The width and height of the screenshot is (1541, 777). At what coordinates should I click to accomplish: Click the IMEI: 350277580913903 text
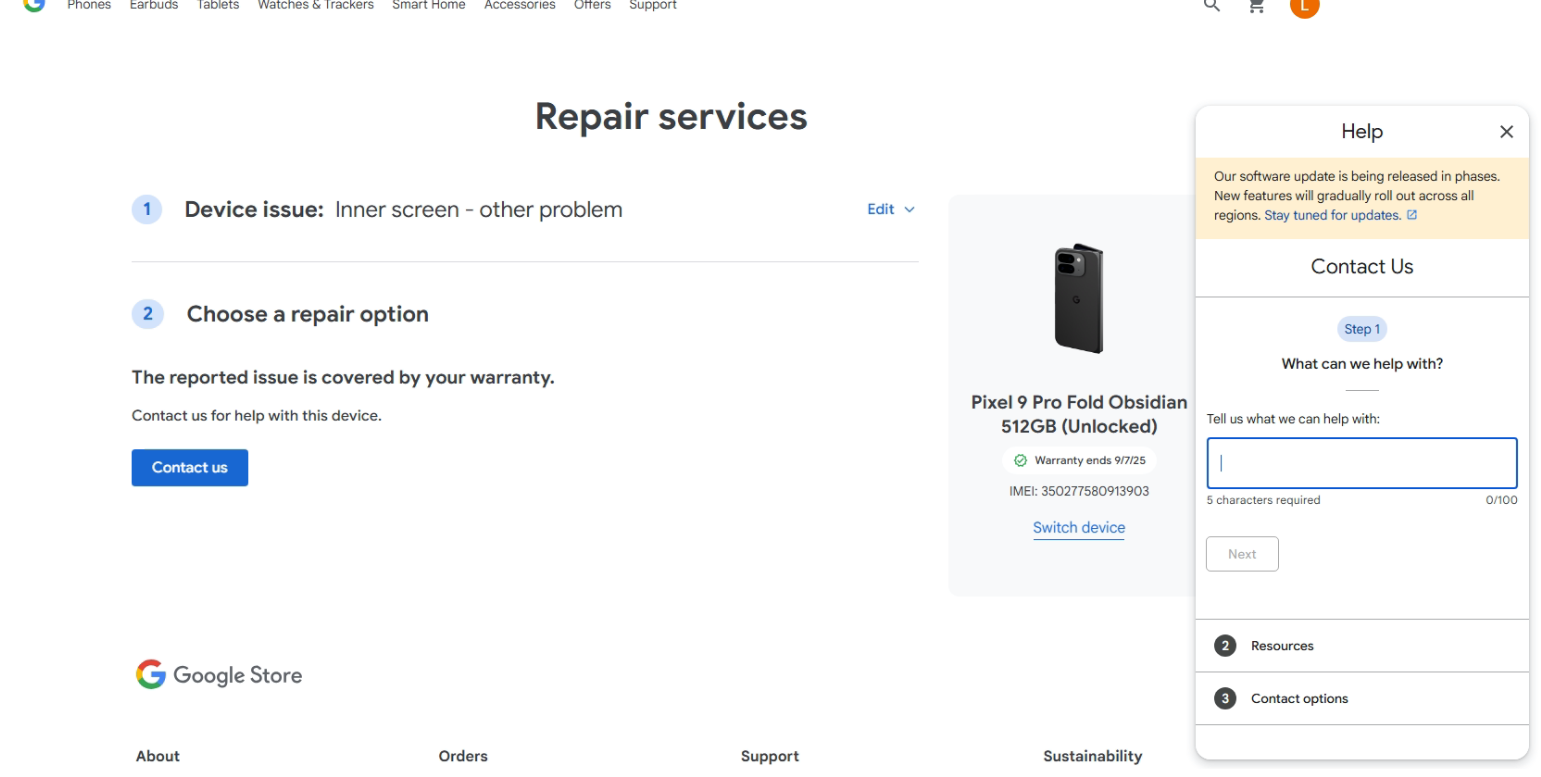tap(1079, 491)
